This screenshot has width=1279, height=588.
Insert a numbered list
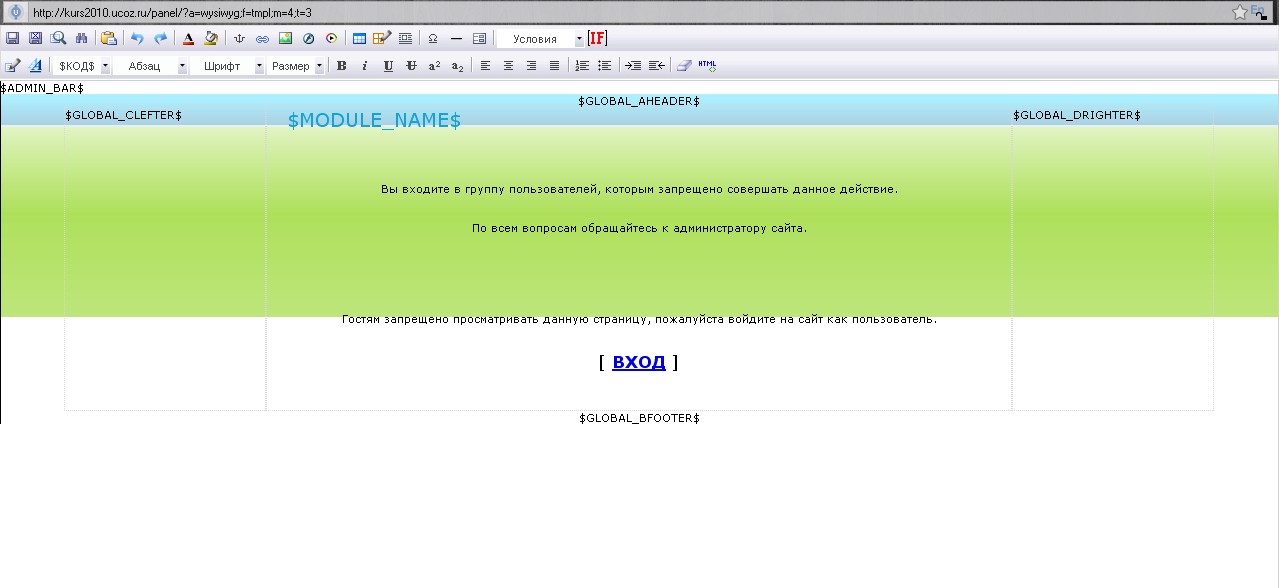582,66
